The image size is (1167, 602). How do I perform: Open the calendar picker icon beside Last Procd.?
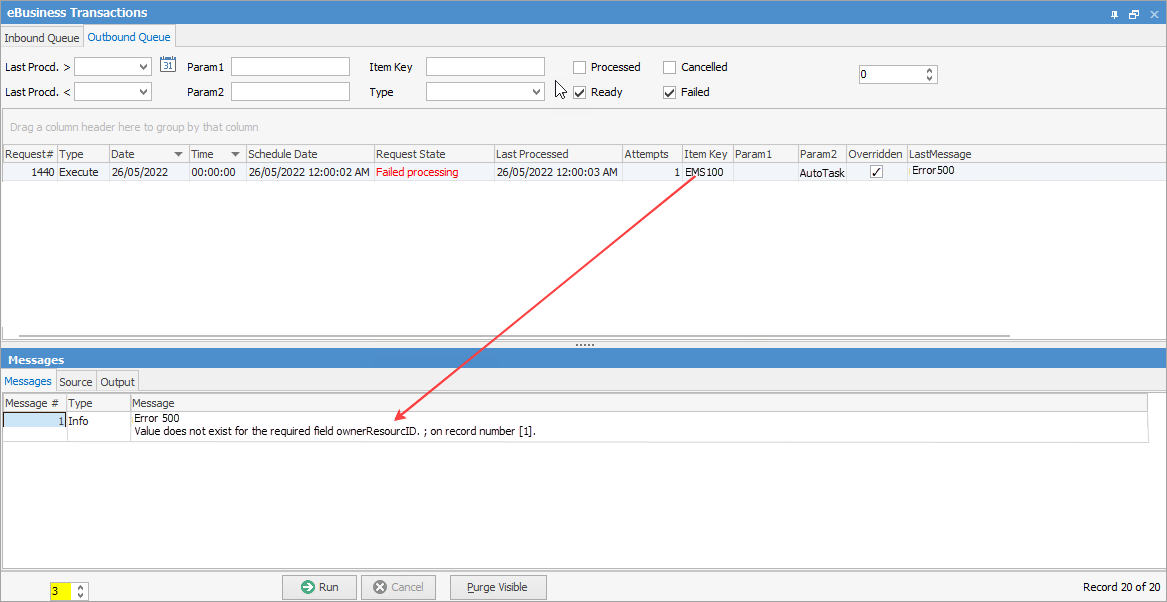(x=167, y=65)
